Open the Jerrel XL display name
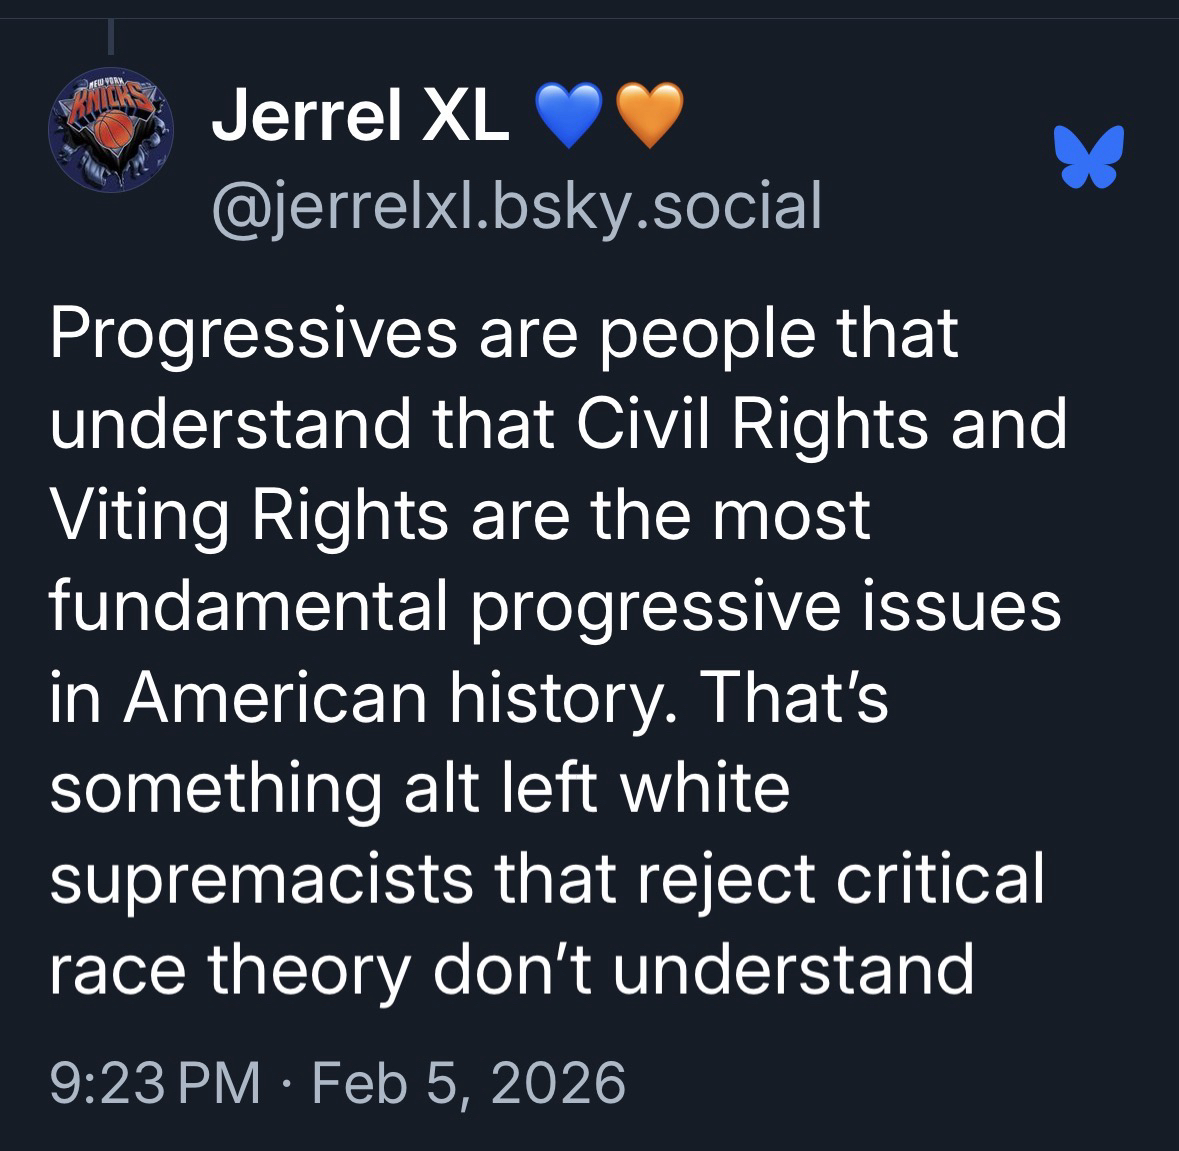The width and height of the screenshot is (1179, 1151). 358,119
